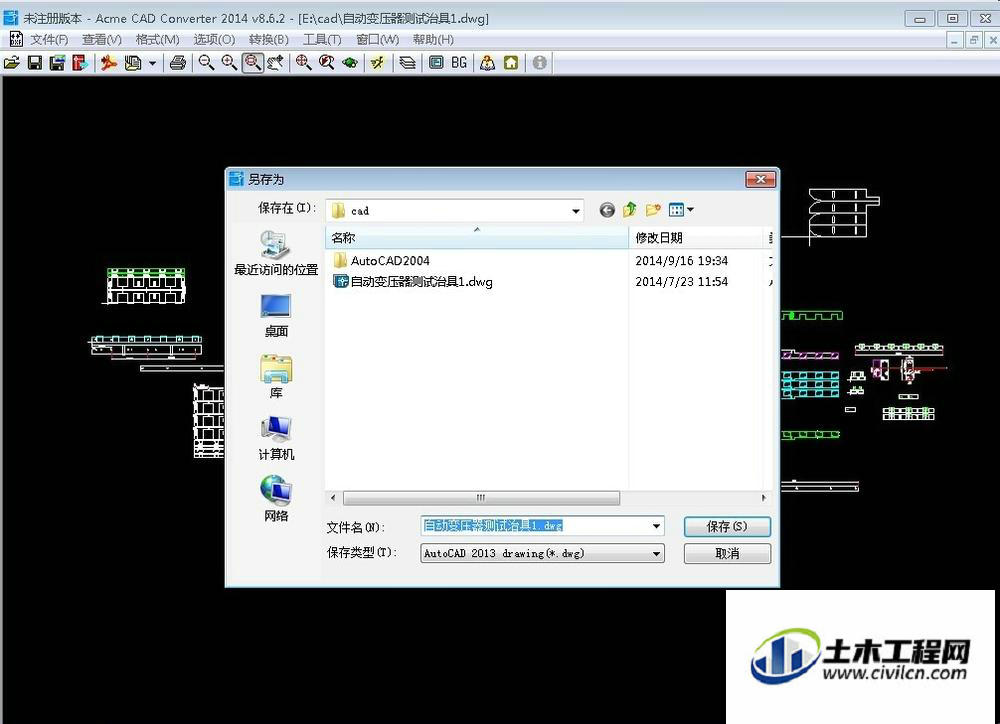Viewport: 1000px width, 724px height.
Task: Select file 自动变压器测试治具1.dwg in the list
Action: coord(413,281)
